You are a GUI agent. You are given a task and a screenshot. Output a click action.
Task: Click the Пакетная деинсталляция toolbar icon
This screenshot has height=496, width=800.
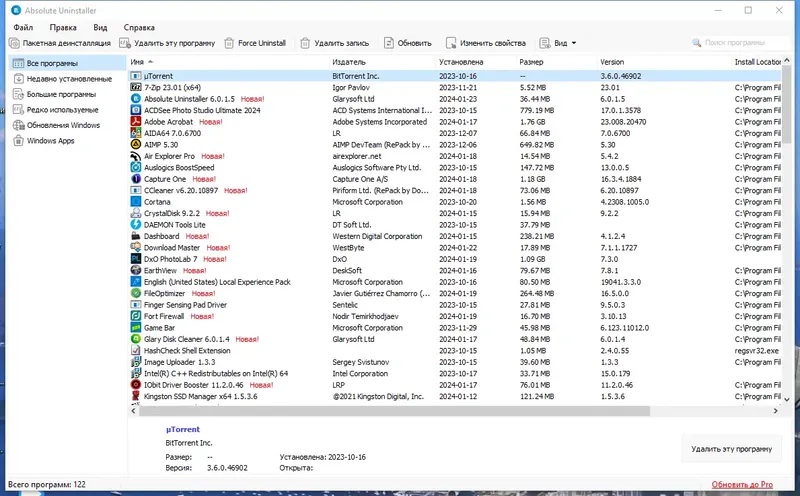14,43
